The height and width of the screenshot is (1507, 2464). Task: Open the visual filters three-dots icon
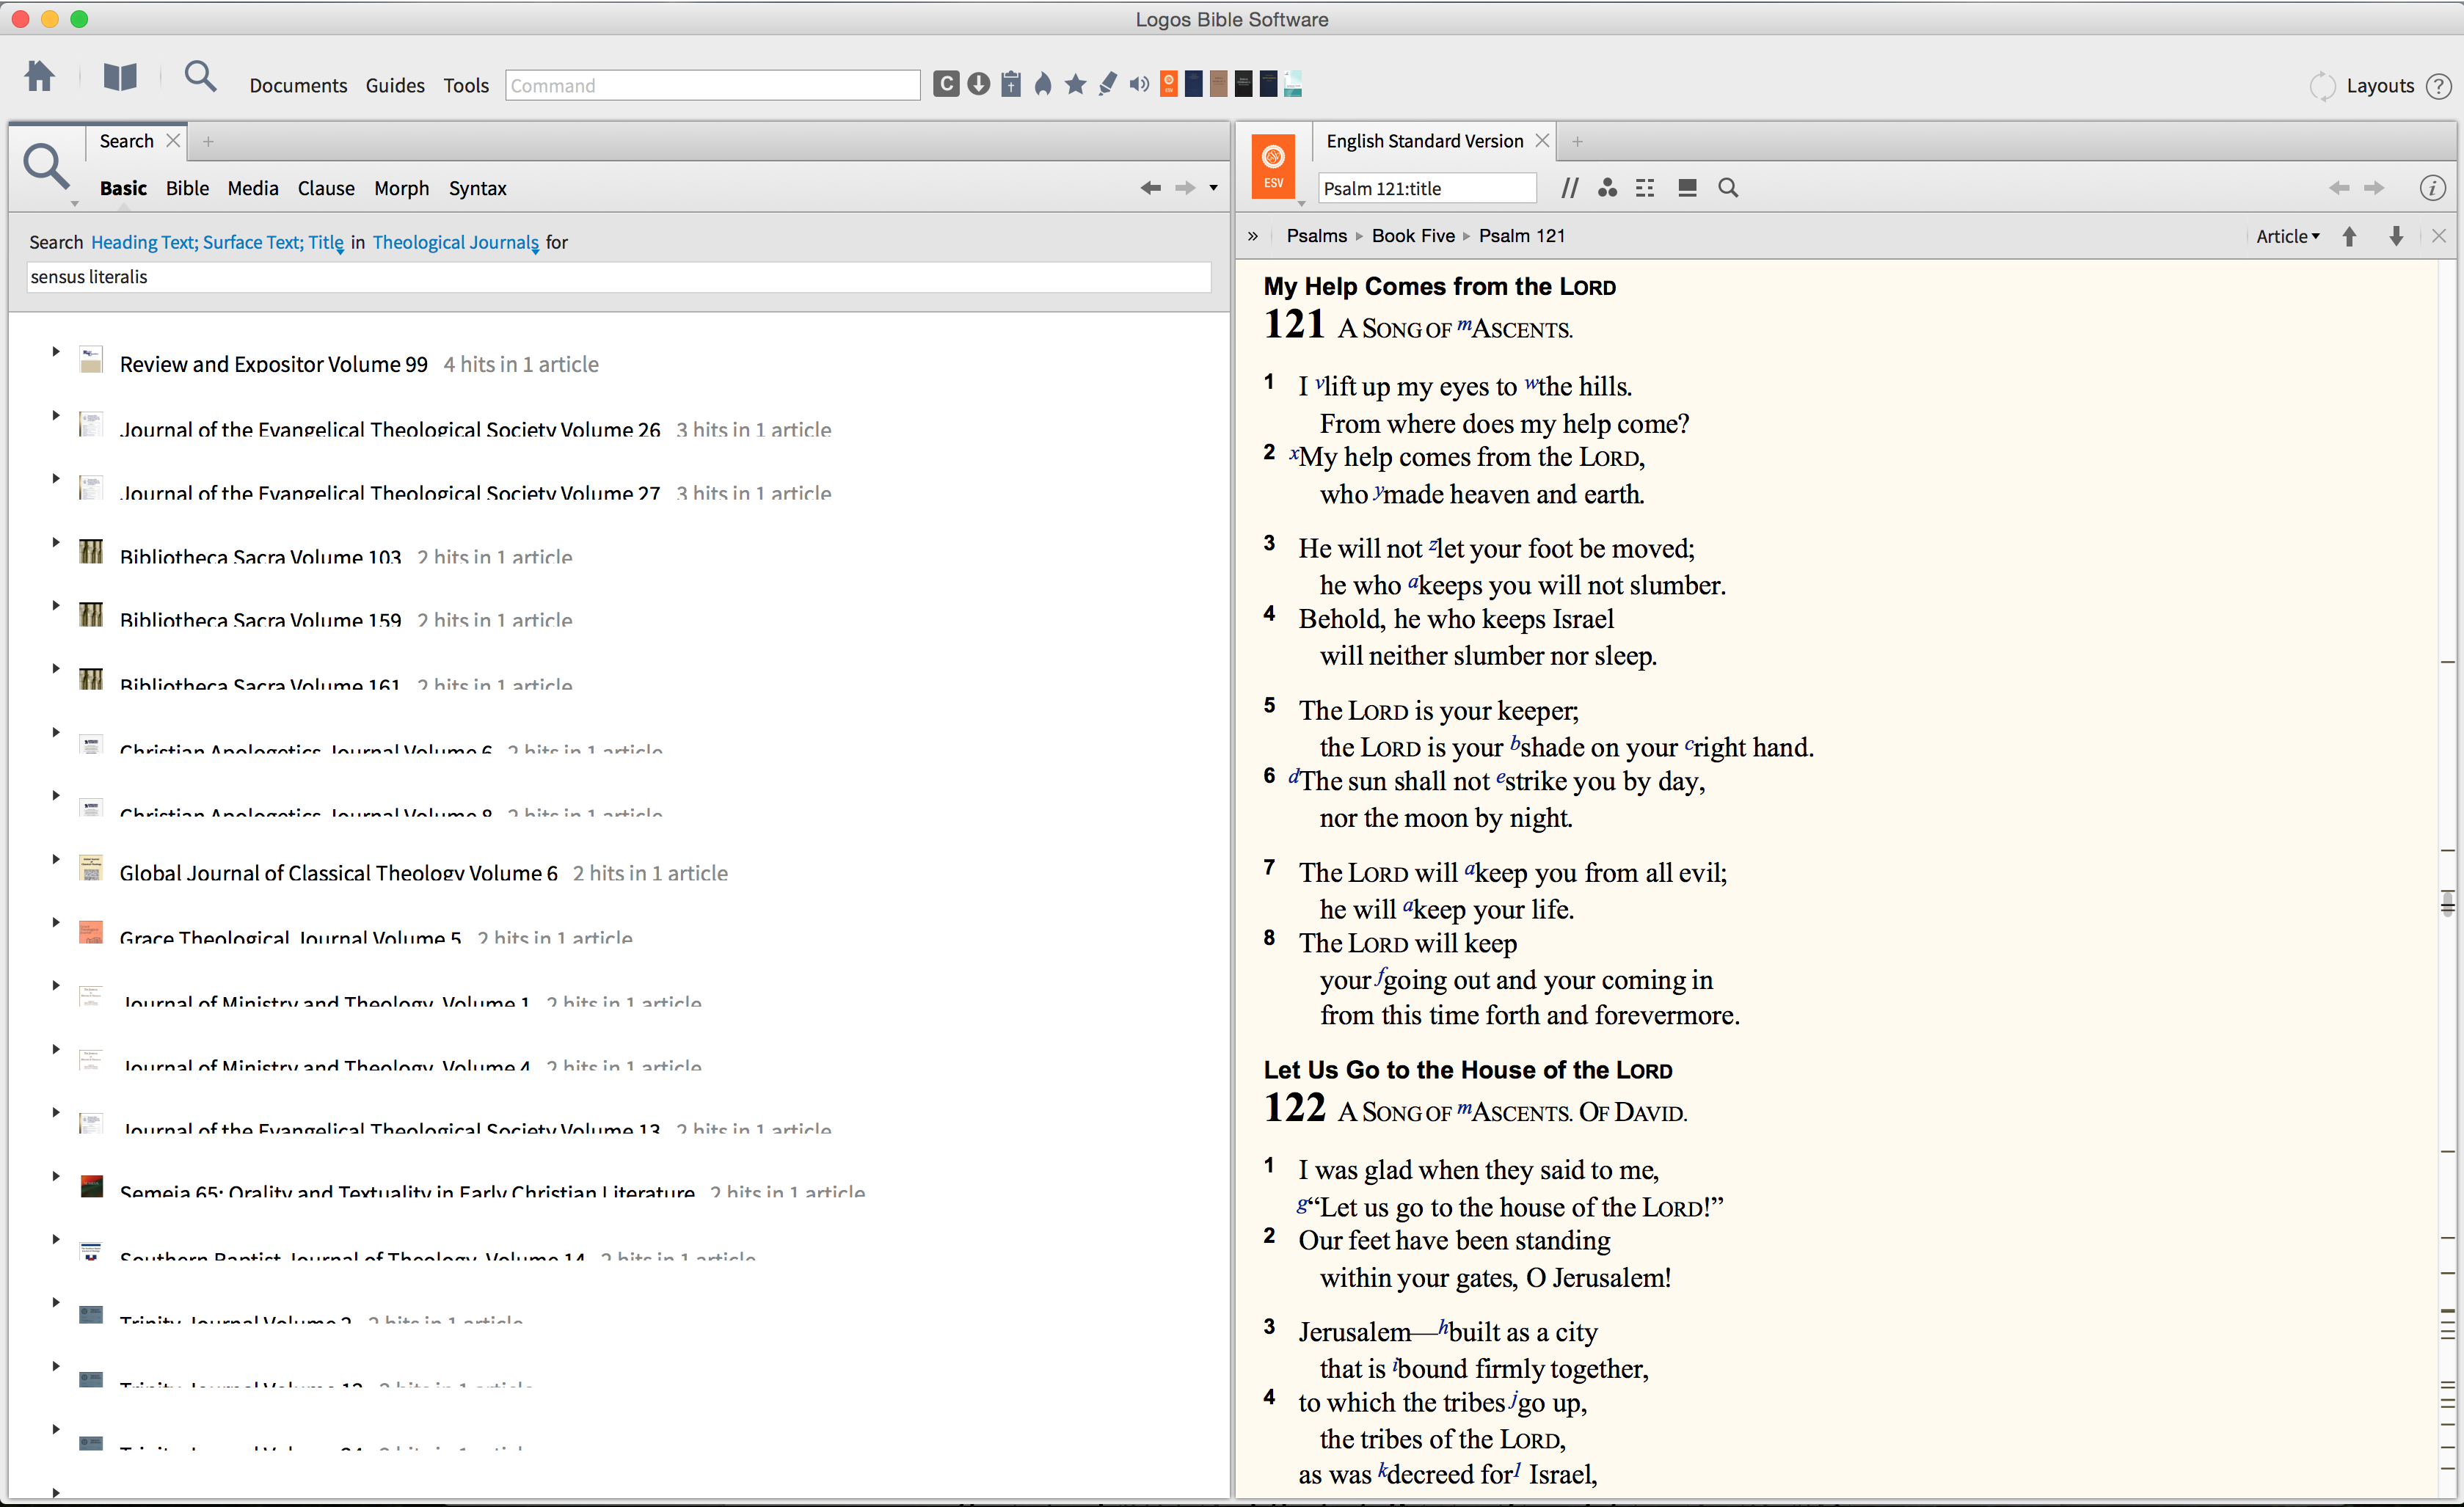click(1607, 188)
